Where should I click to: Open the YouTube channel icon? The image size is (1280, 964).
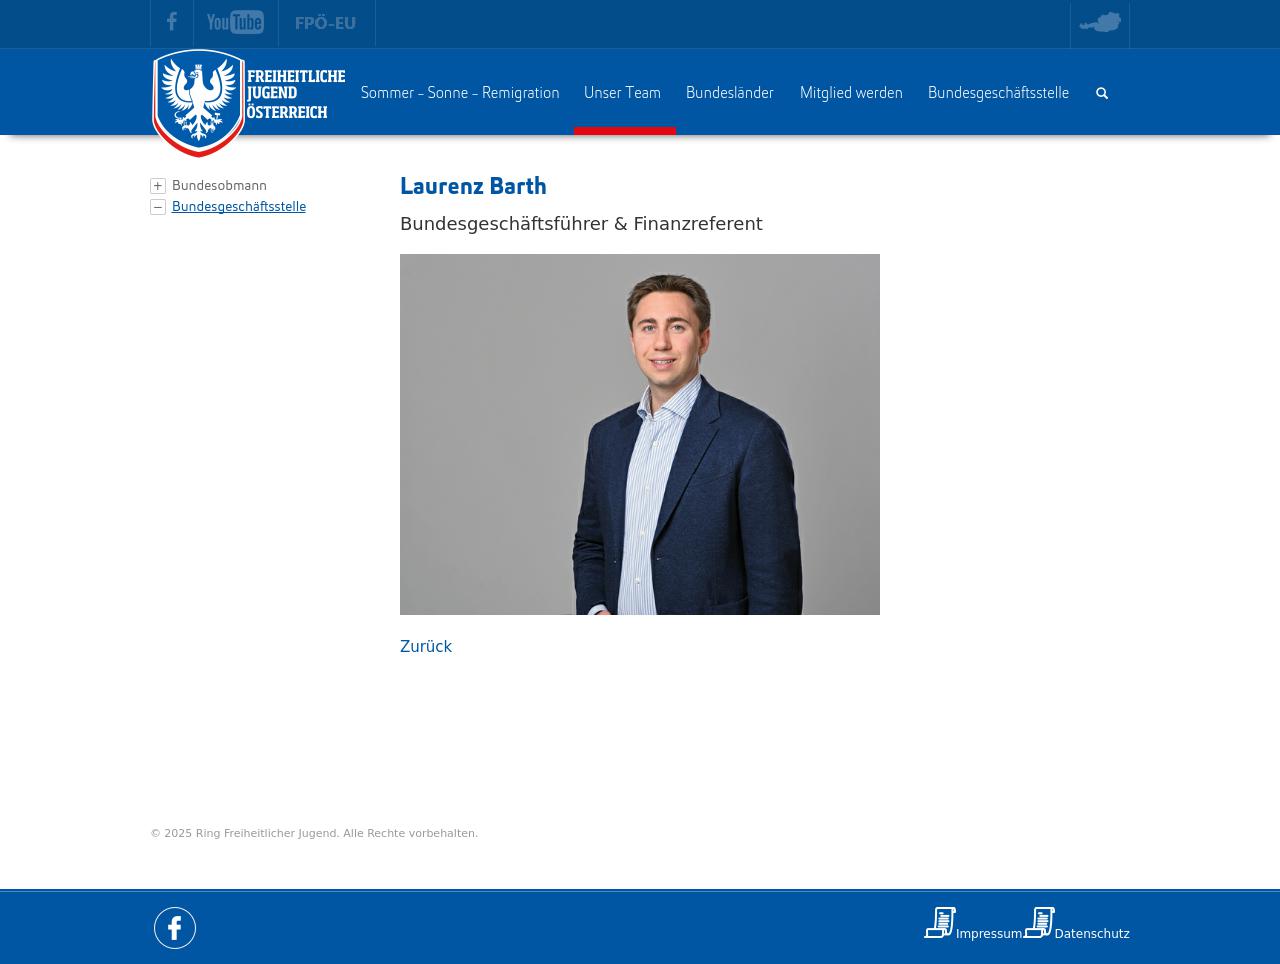(x=235, y=22)
